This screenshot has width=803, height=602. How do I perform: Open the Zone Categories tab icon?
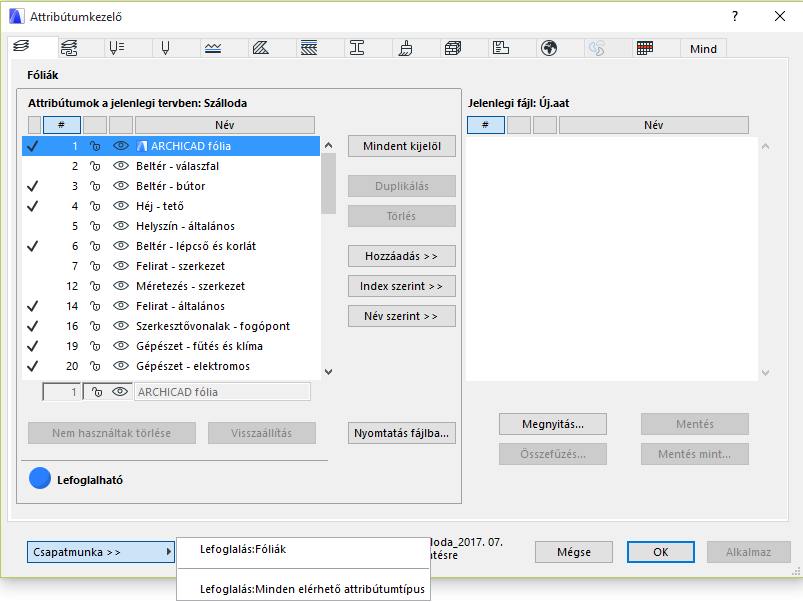501,48
